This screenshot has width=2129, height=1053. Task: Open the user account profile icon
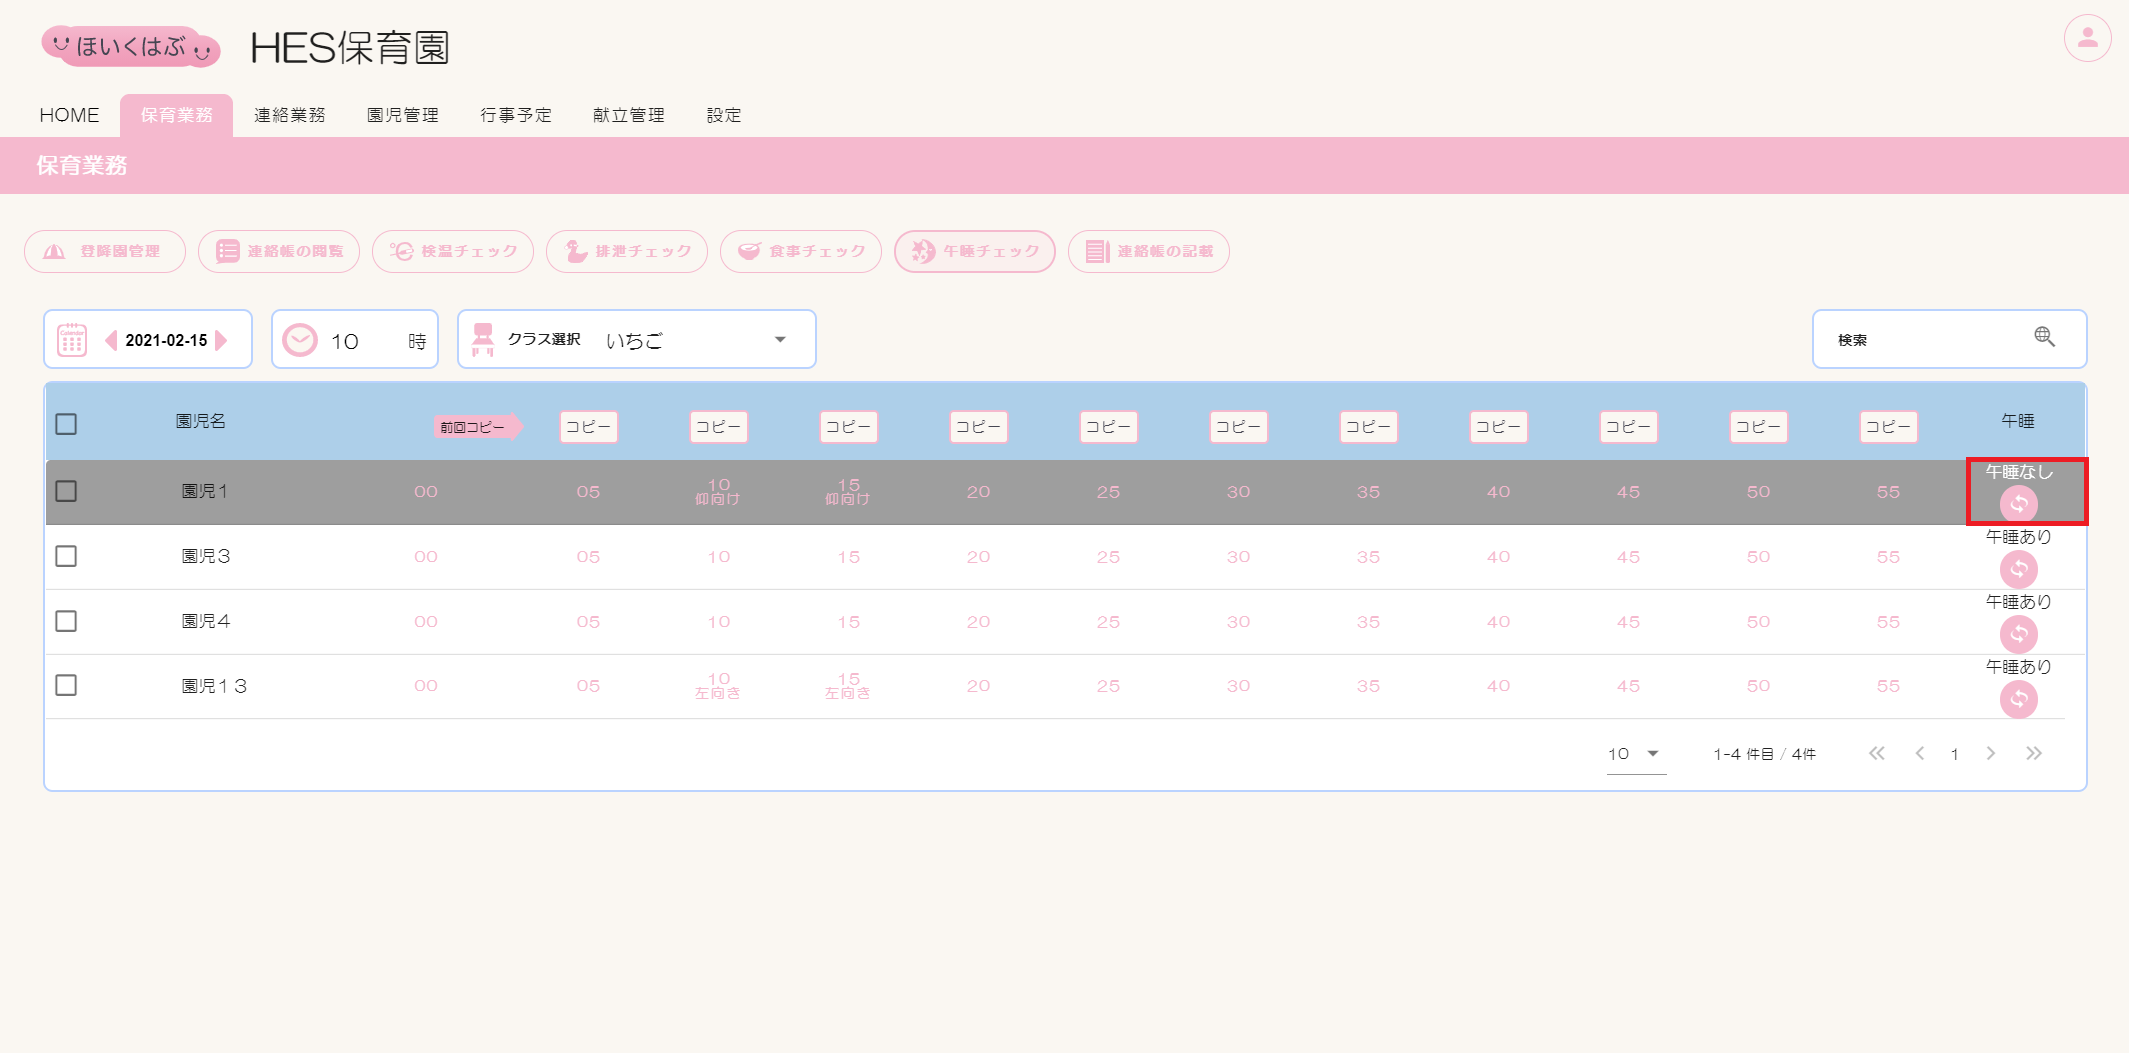pyautogui.click(x=2087, y=38)
